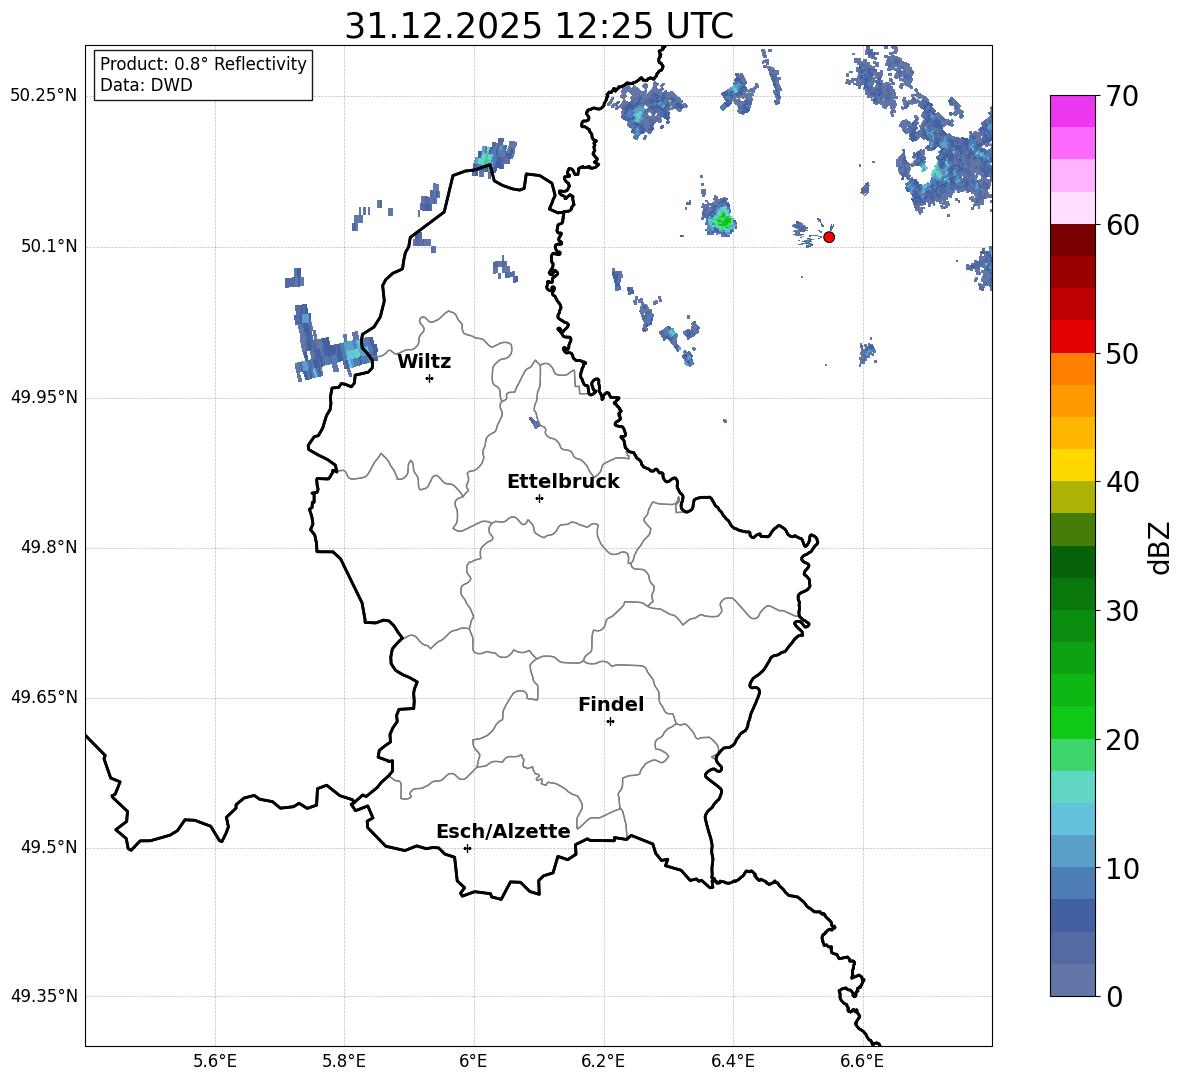
Task: Click the Wiltz city label
Action: click(424, 362)
